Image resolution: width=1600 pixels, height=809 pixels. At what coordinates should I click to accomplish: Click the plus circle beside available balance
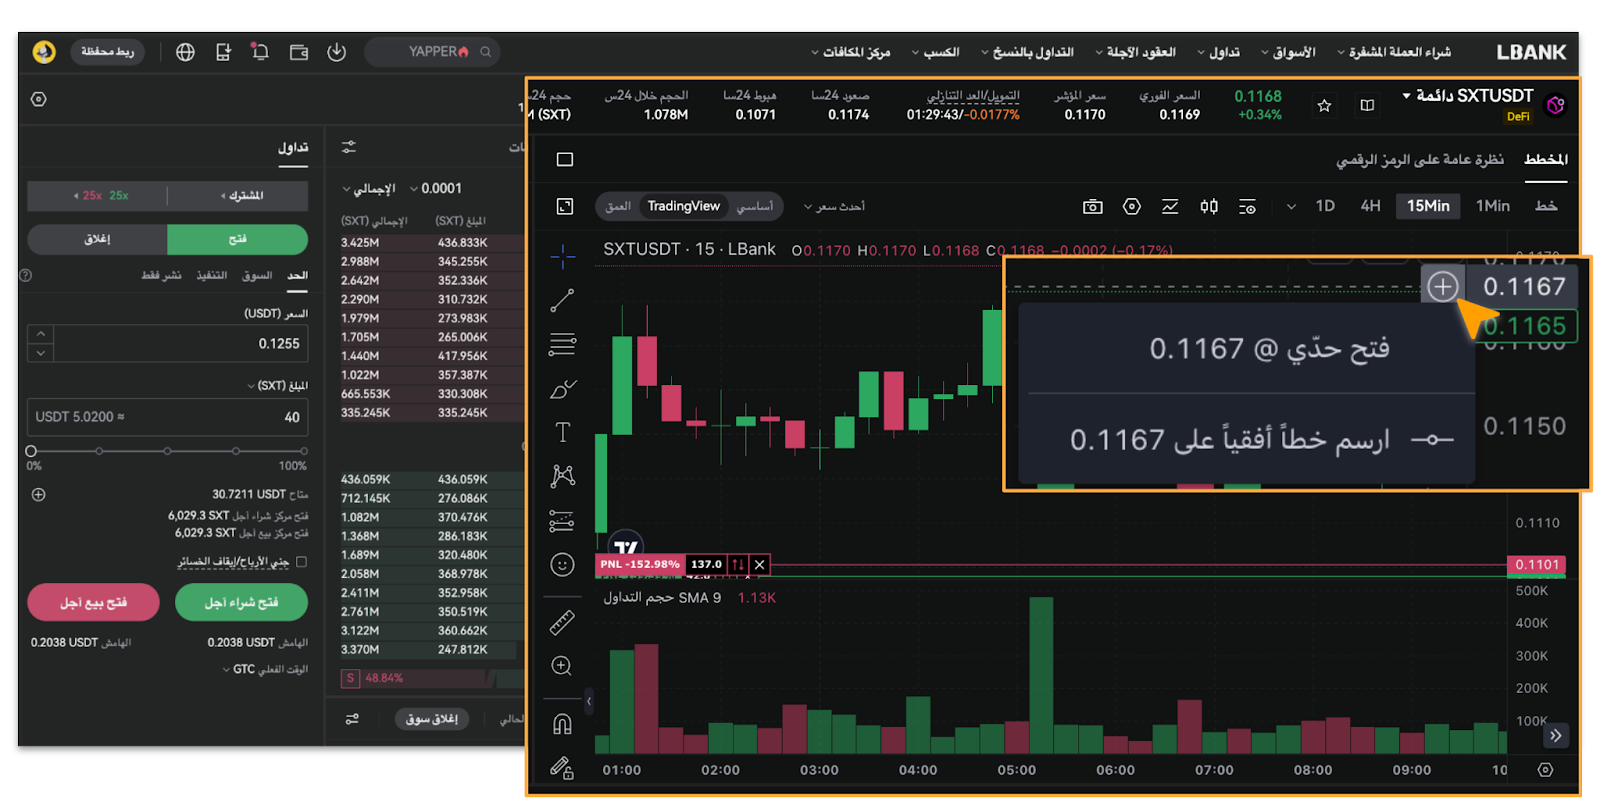[x=39, y=494]
